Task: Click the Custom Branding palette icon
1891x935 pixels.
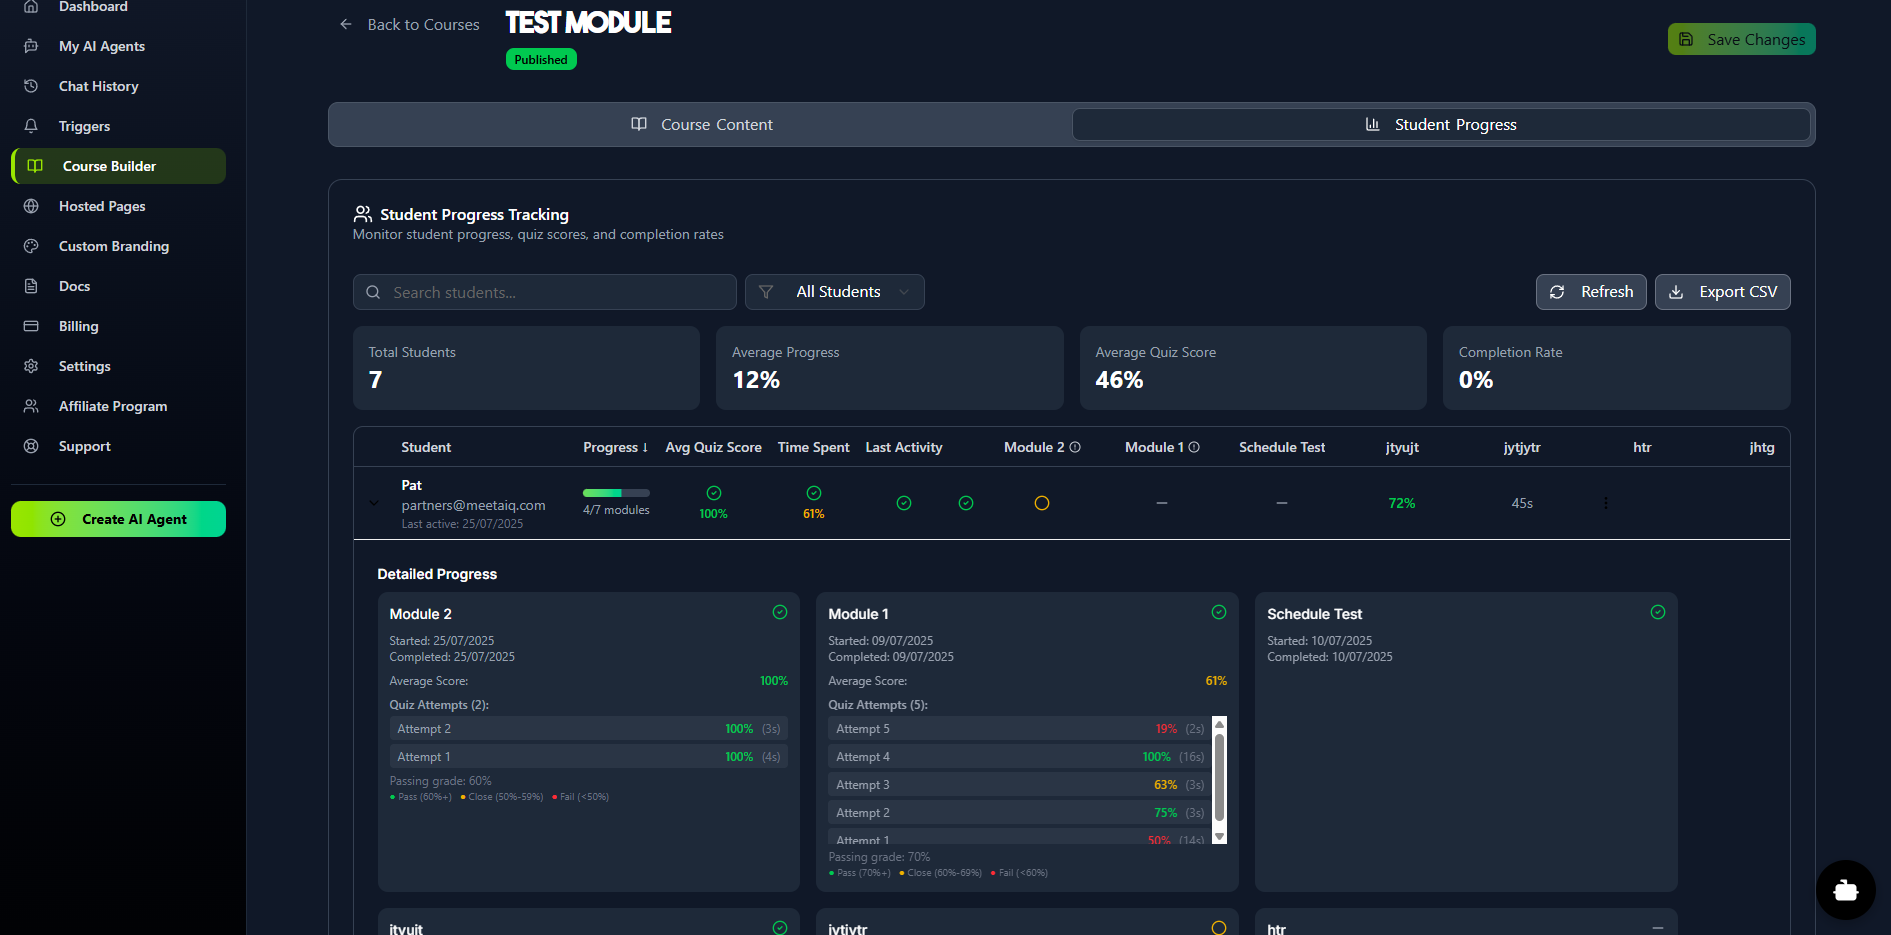Action: coord(31,246)
